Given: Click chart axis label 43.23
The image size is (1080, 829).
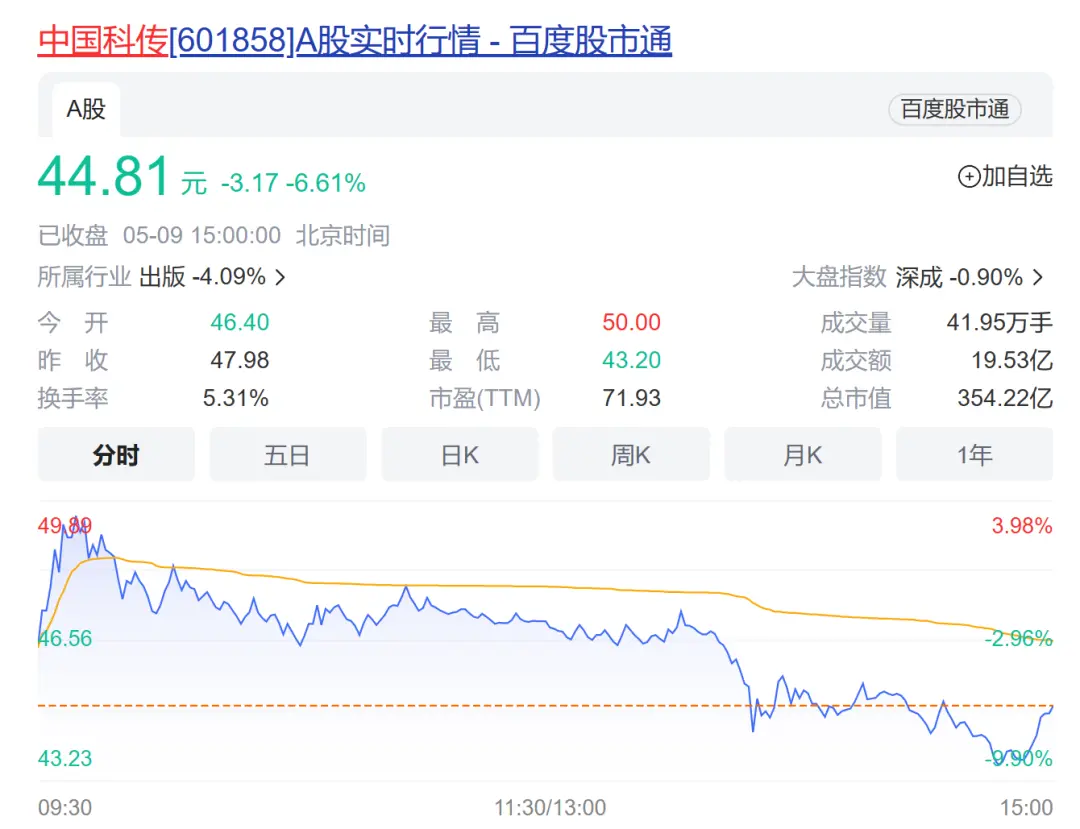Looking at the screenshot, I should pyautogui.click(x=65, y=758).
